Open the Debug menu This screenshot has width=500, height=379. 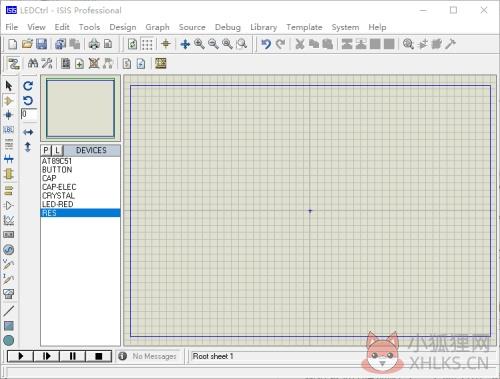[x=228, y=27]
